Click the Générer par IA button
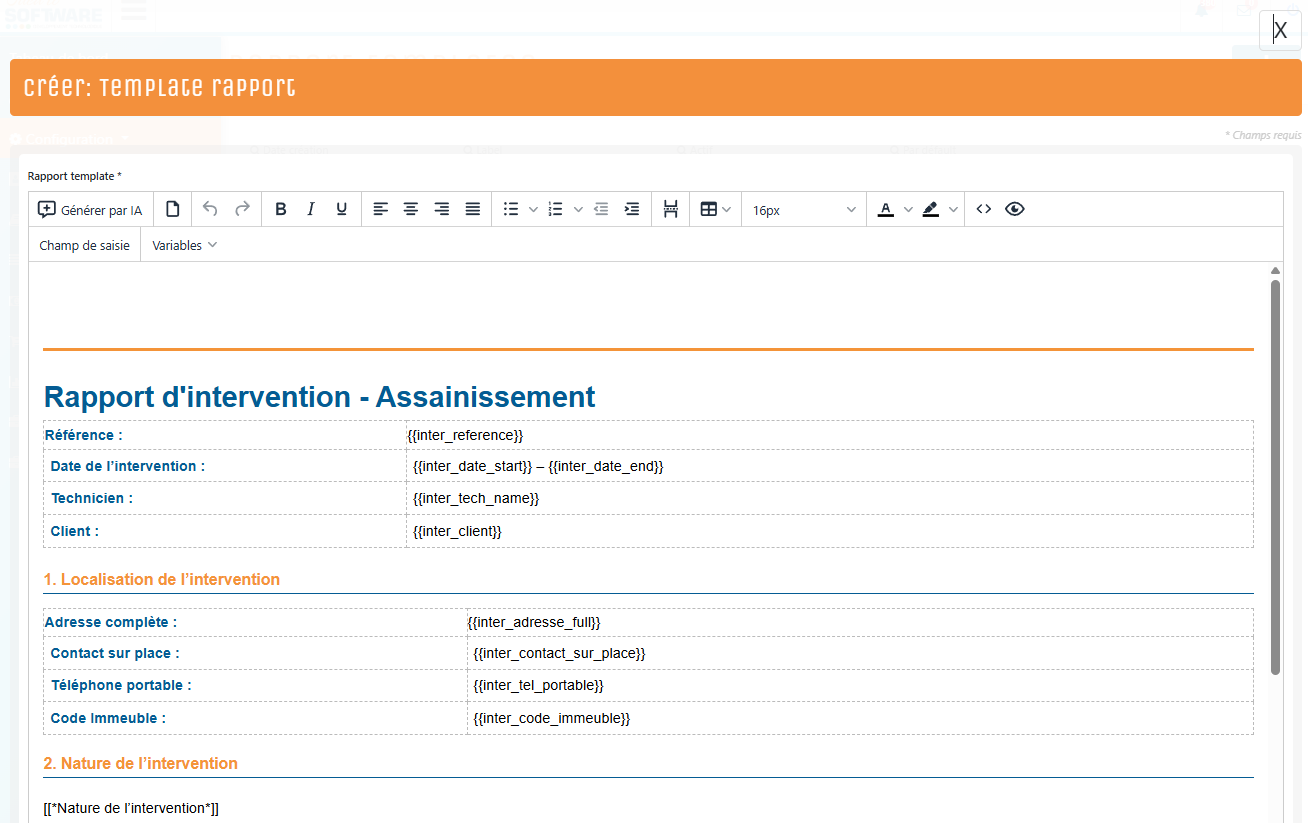The height and width of the screenshot is (823, 1308). pyautogui.click(x=90, y=210)
